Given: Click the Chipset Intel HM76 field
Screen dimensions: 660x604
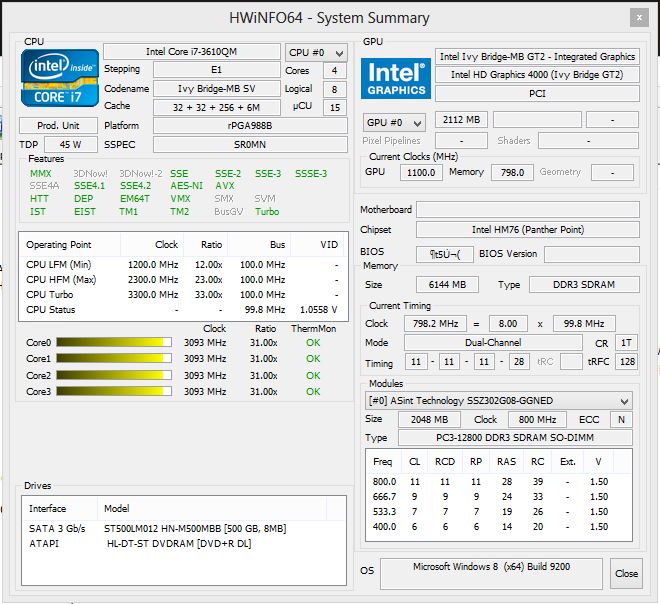Looking at the screenshot, I should (528, 229).
